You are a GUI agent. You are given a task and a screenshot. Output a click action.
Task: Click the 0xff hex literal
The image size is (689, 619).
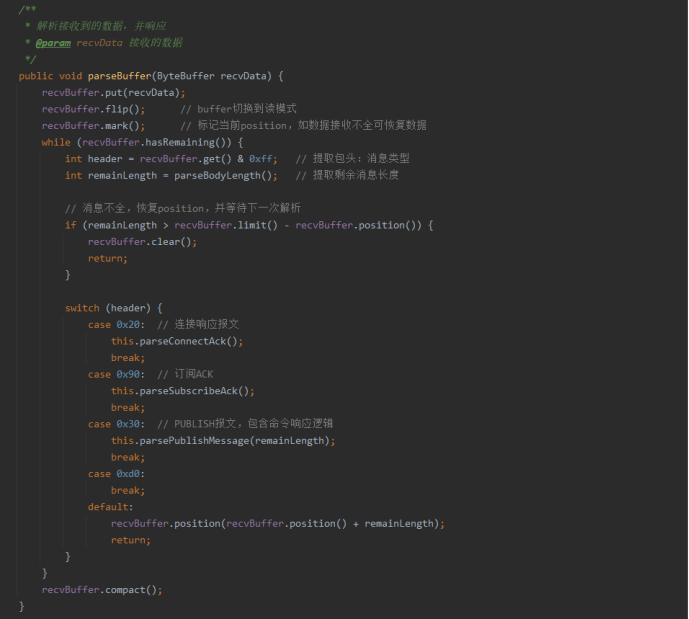pyautogui.click(x=260, y=159)
